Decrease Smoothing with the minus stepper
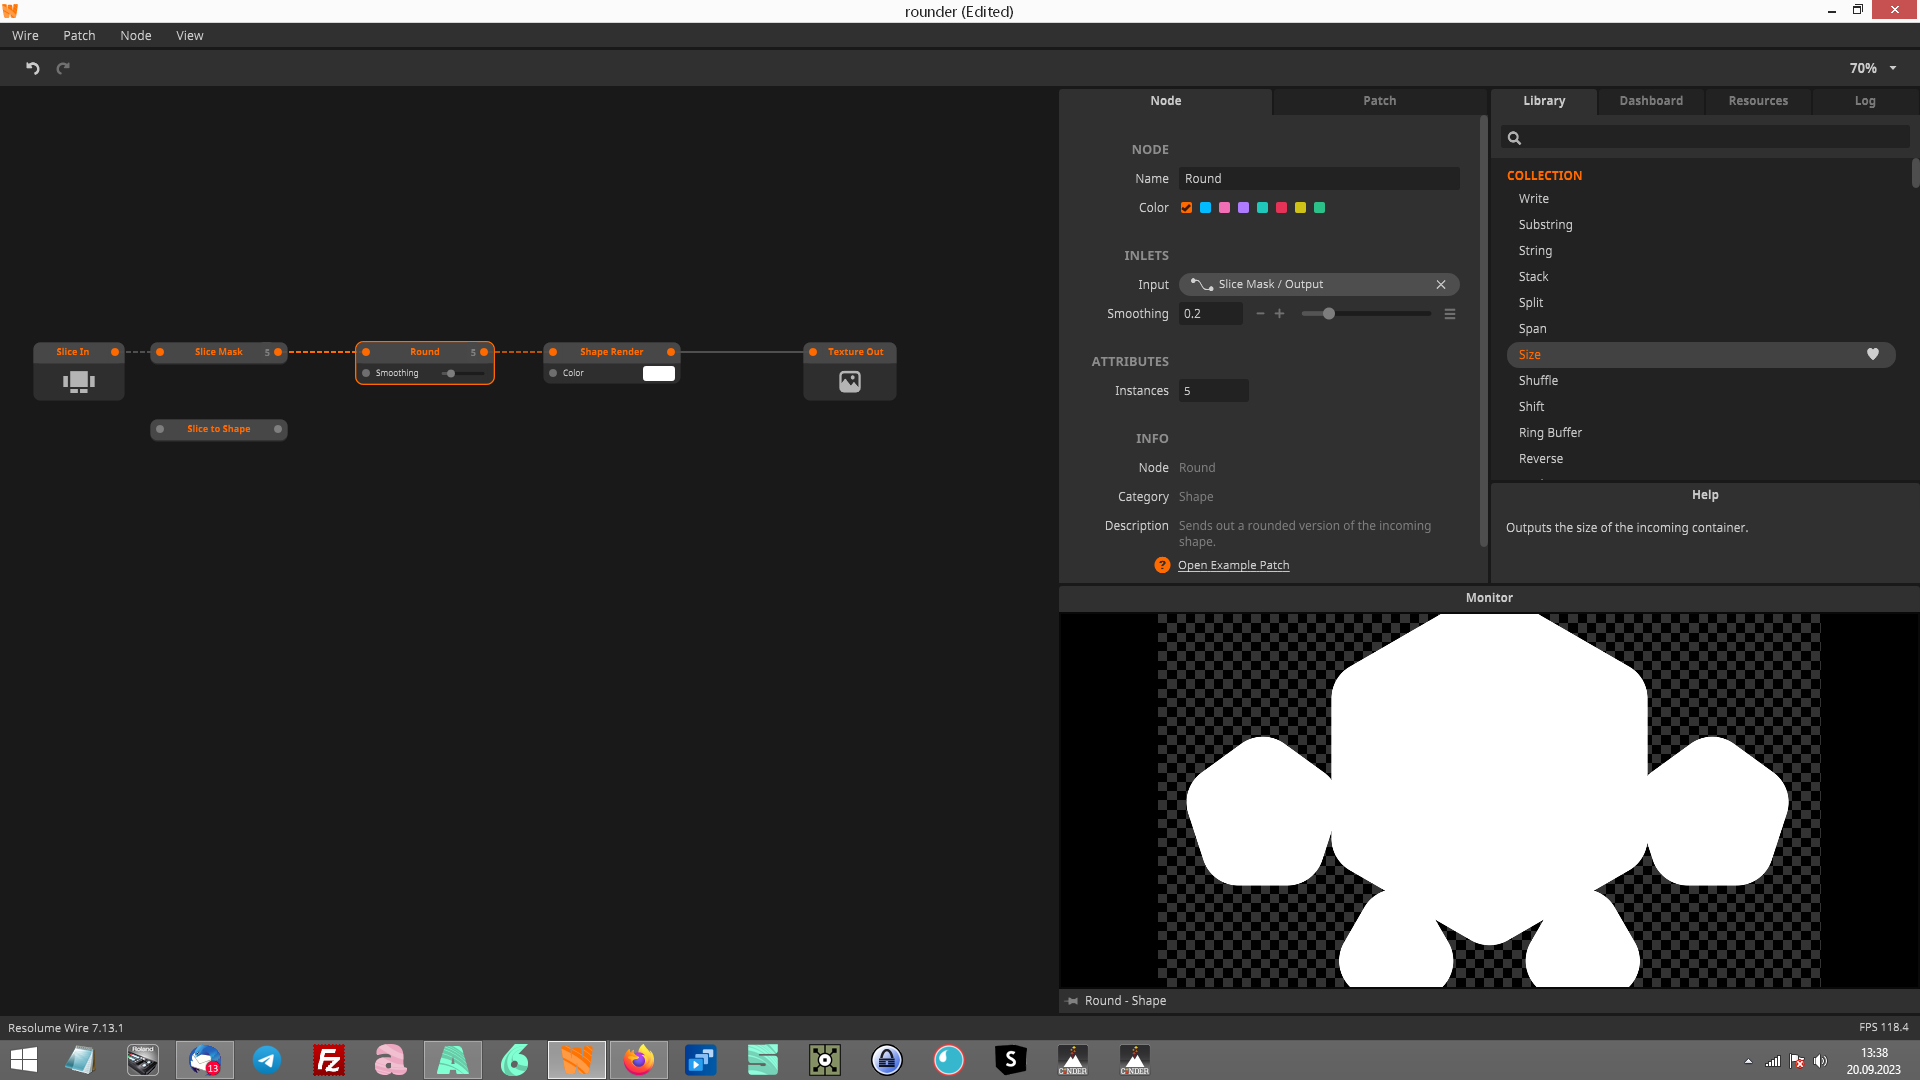Viewport: 1920px width, 1080px height. [1260, 314]
